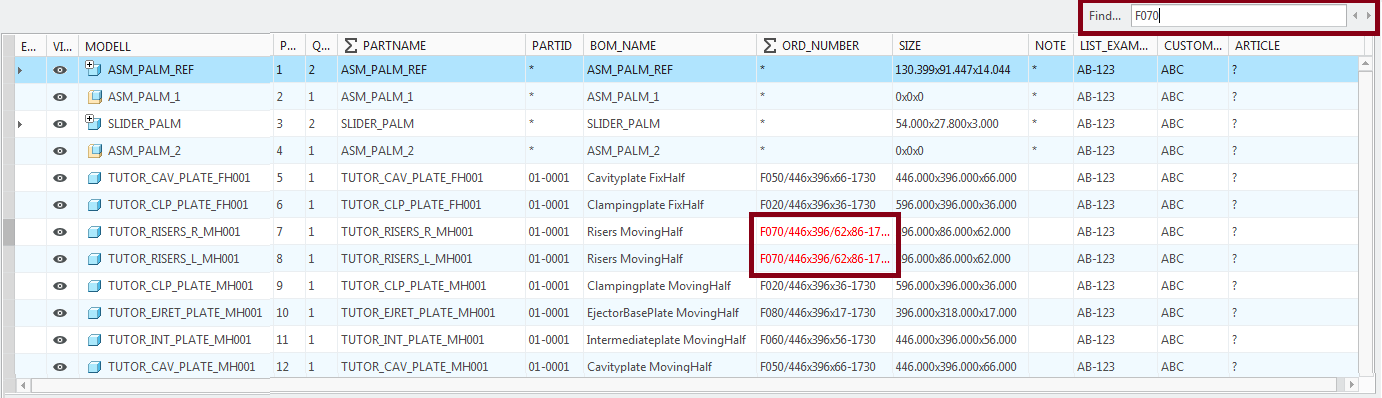Toggle eye icon for ASM_PALM_2

61,151
